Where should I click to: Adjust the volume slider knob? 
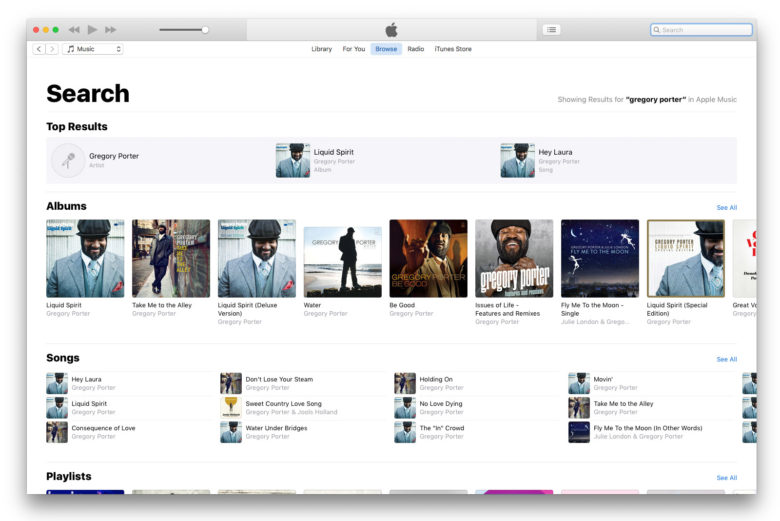pyautogui.click(x=205, y=30)
